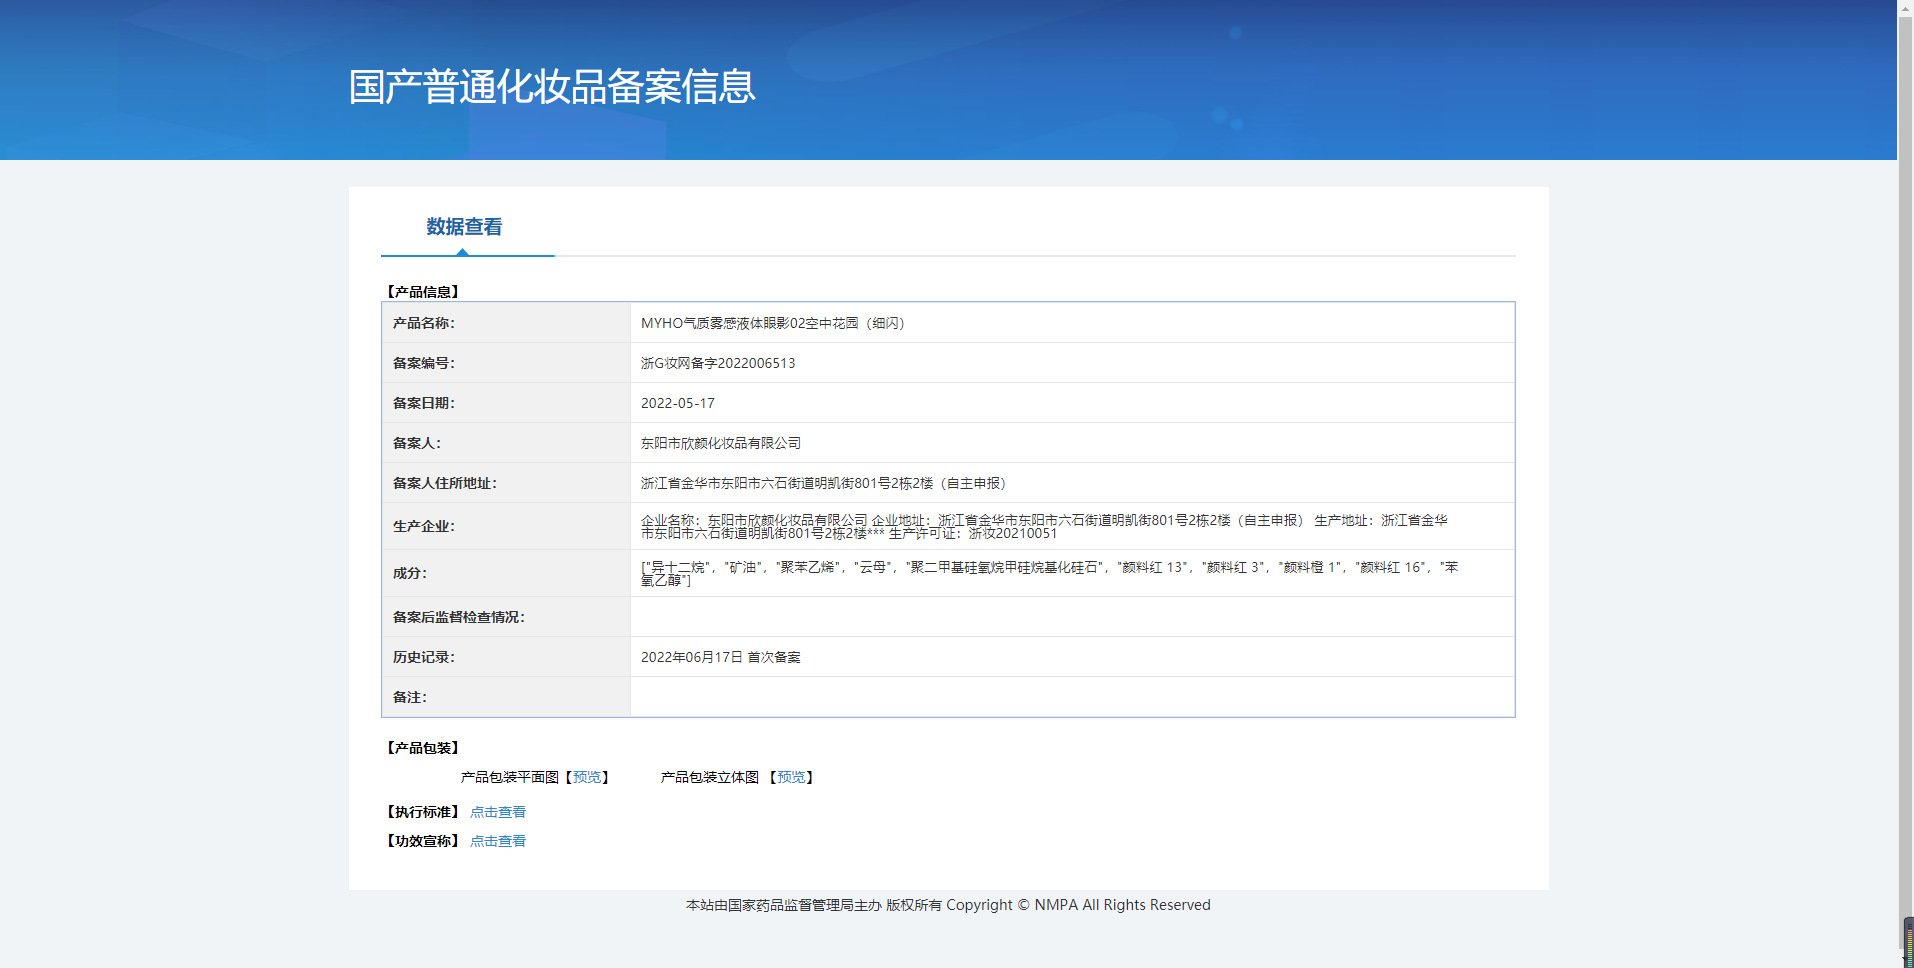
Task: Click the empty 备案后监督检查情况 cell
Action: point(1072,617)
